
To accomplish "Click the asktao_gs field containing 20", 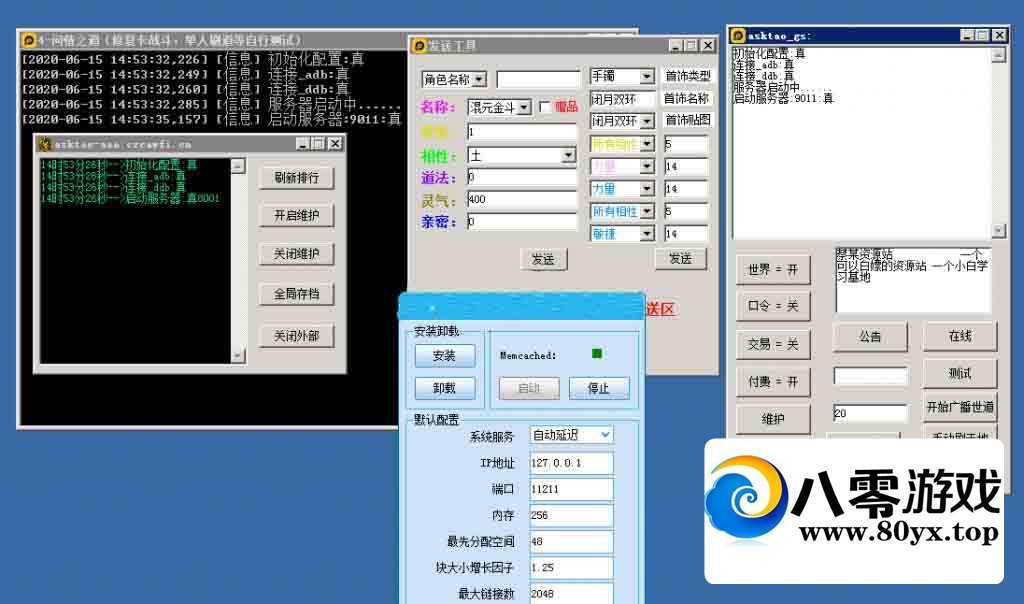I will [x=870, y=413].
